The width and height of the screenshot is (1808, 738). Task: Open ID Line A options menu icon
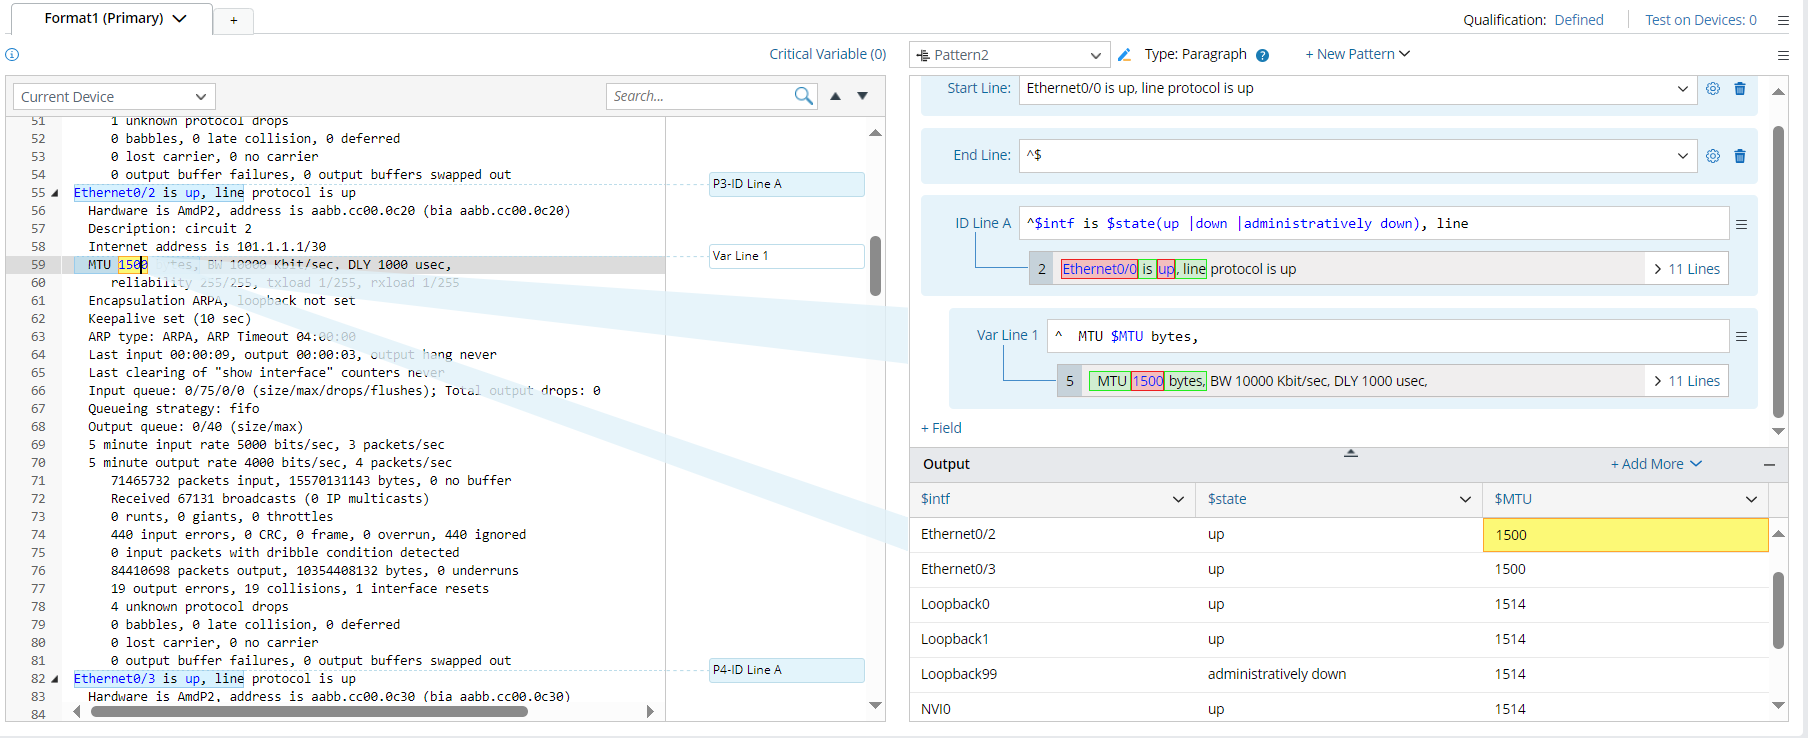click(x=1741, y=225)
